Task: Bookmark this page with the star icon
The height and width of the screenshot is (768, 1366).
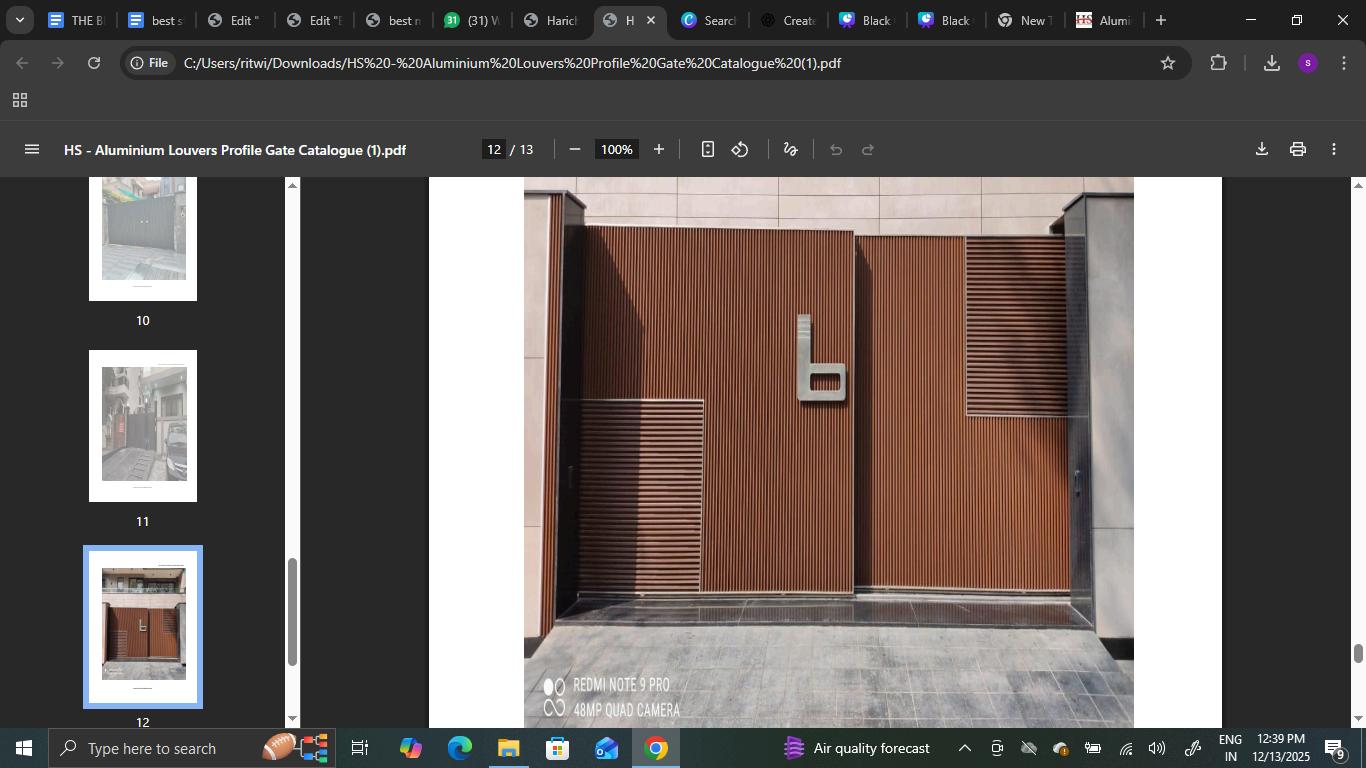Action: point(1167,63)
